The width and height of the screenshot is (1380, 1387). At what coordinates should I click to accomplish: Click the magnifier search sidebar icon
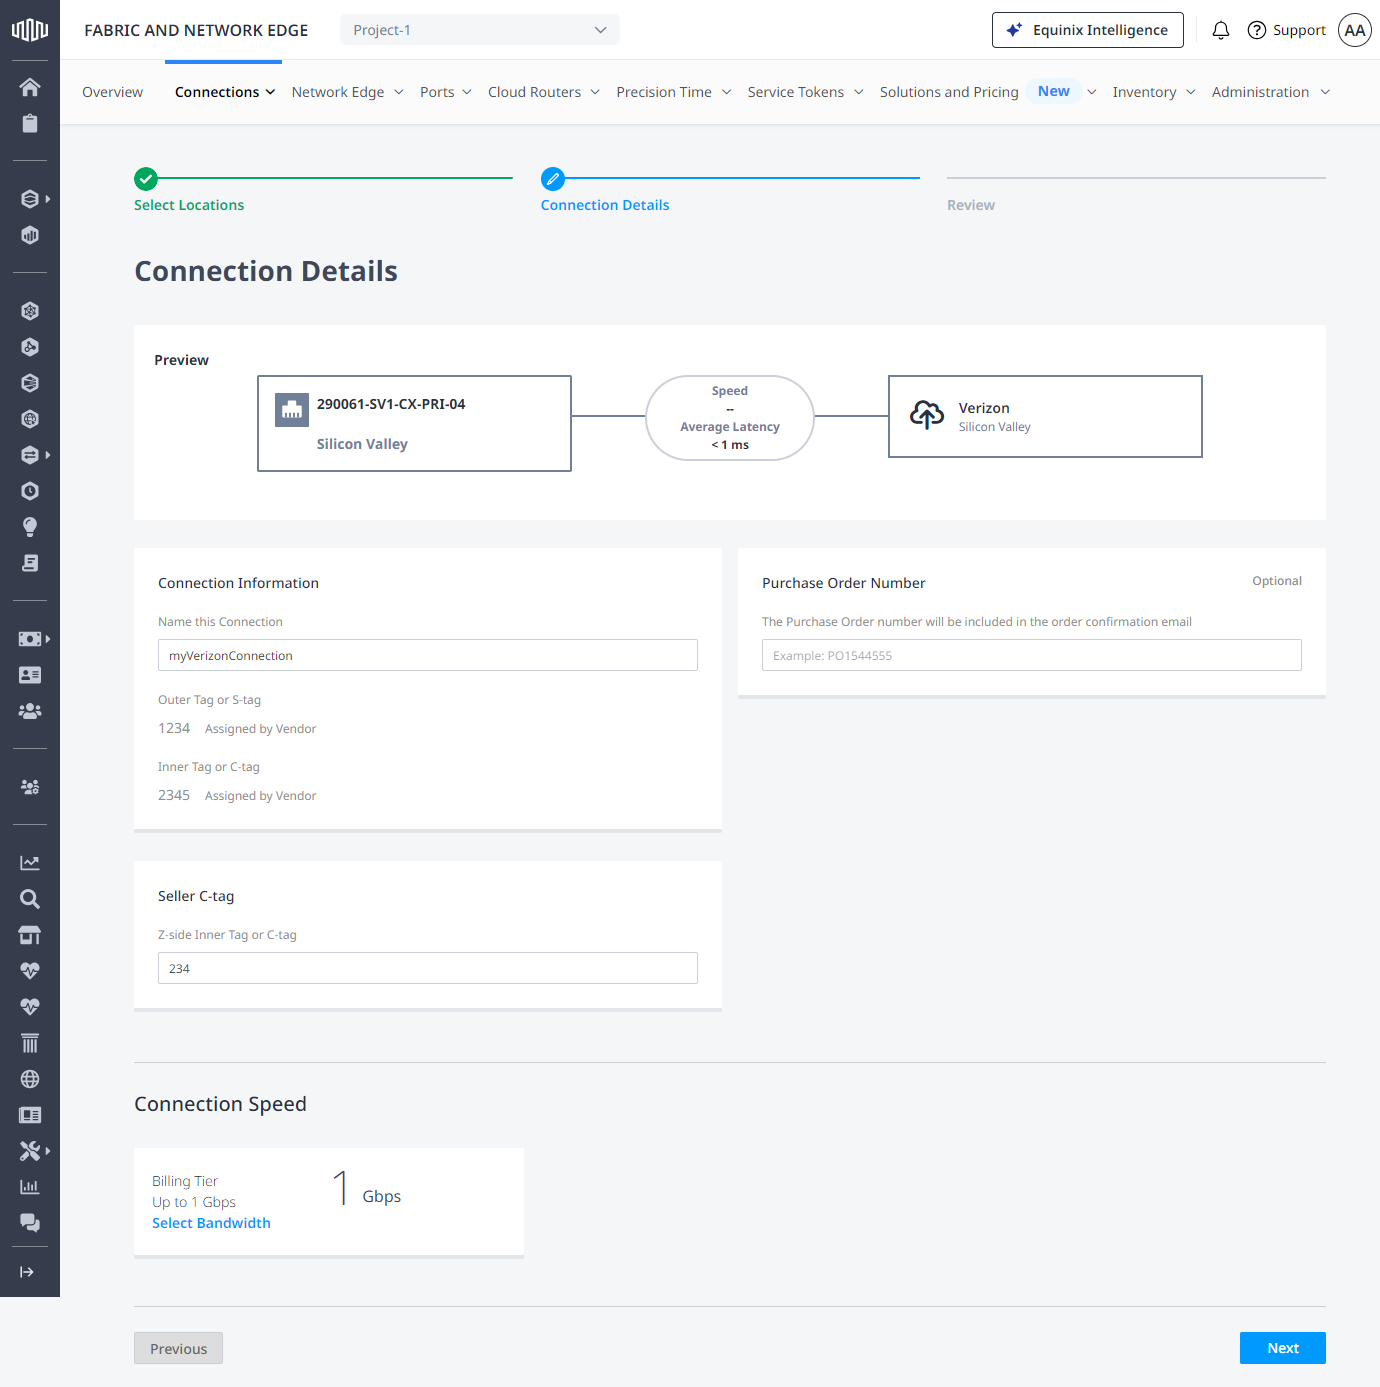30,899
